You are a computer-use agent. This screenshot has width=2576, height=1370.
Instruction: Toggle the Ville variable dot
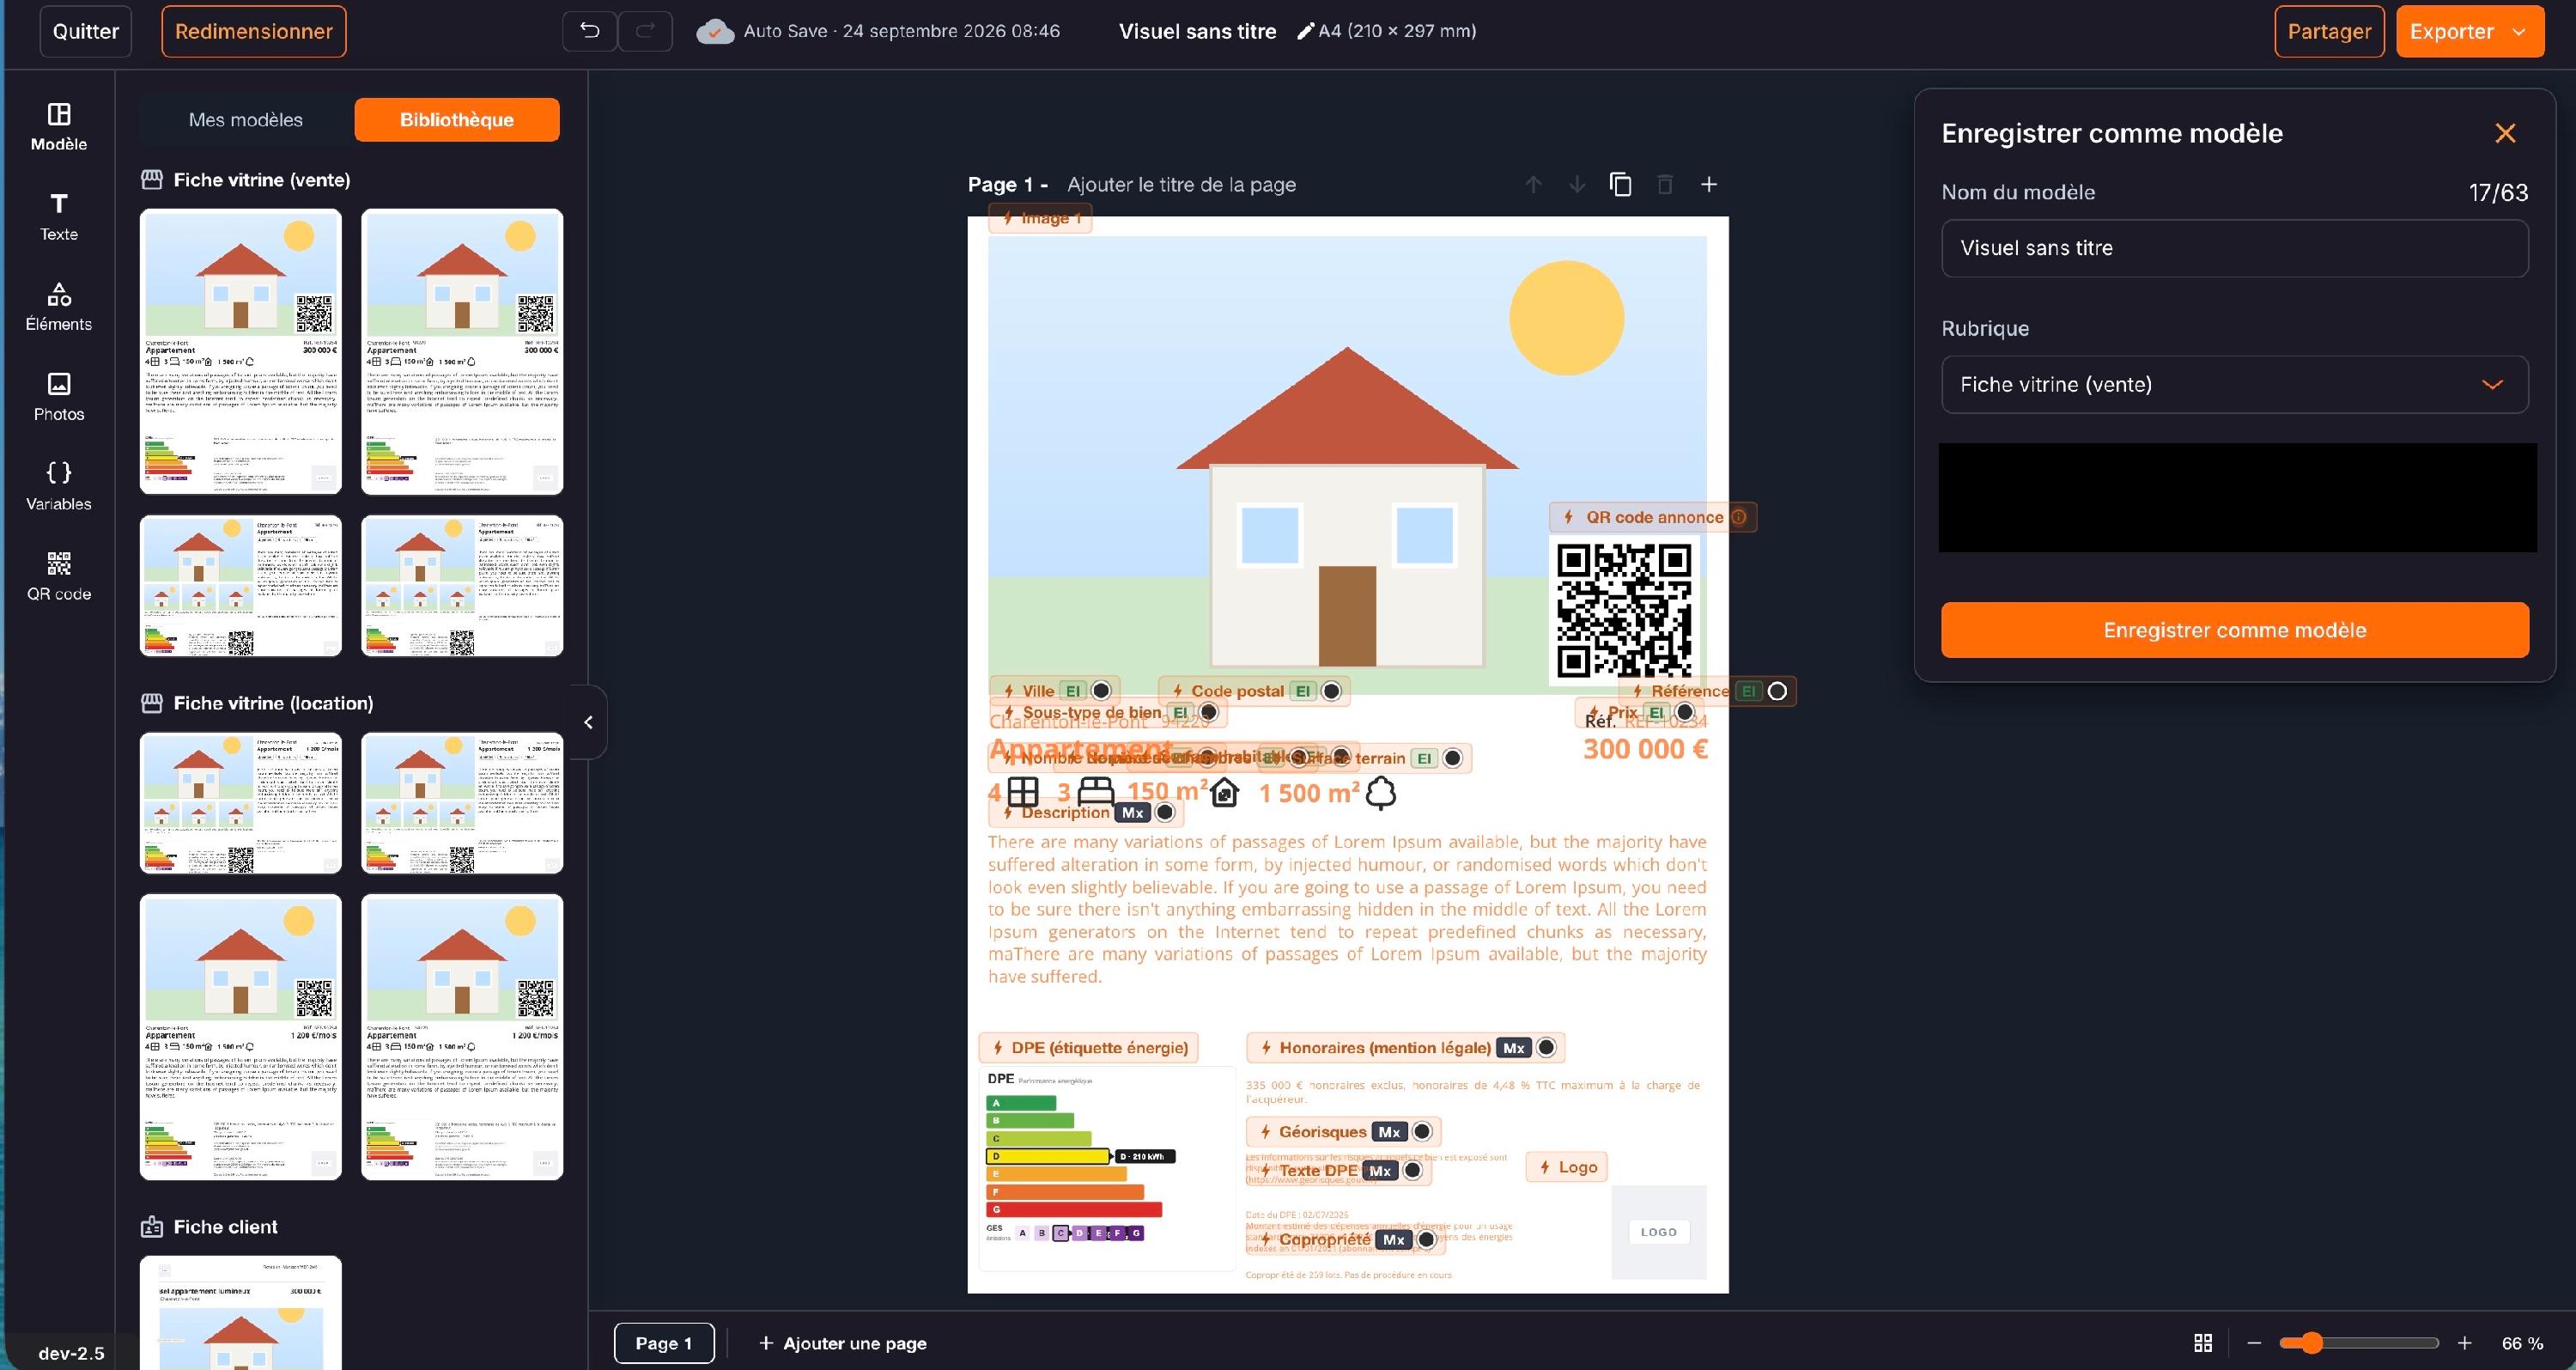[x=1101, y=691]
